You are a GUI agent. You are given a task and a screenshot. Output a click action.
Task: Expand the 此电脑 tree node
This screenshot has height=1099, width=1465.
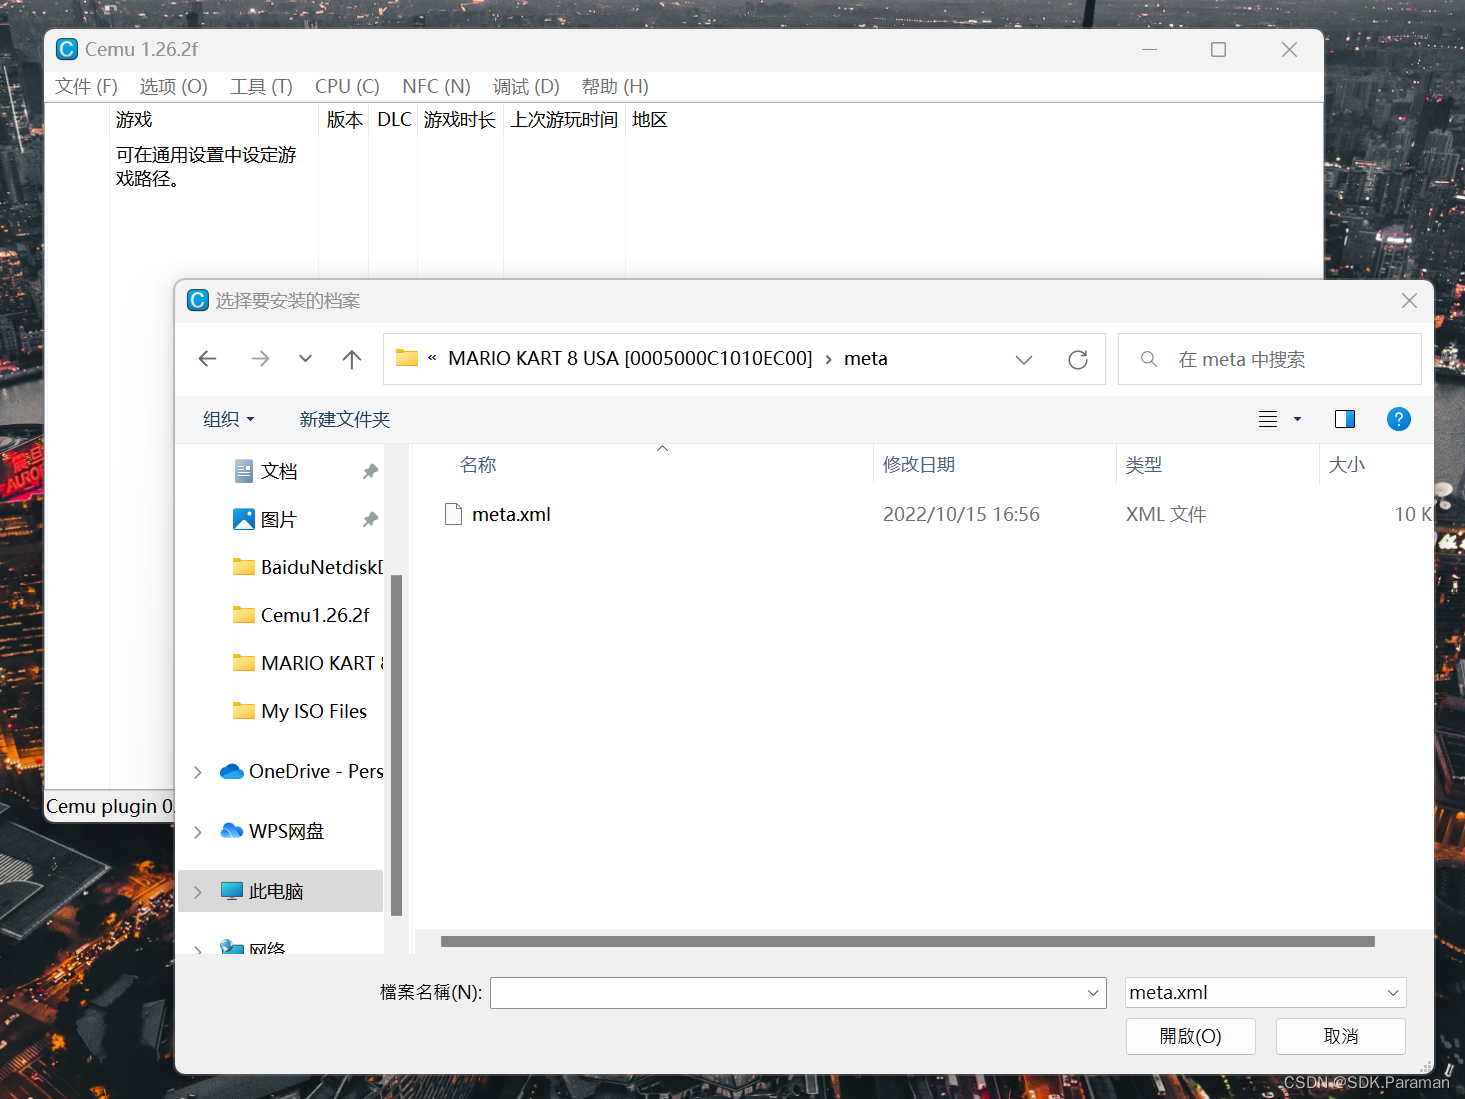[x=198, y=892]
